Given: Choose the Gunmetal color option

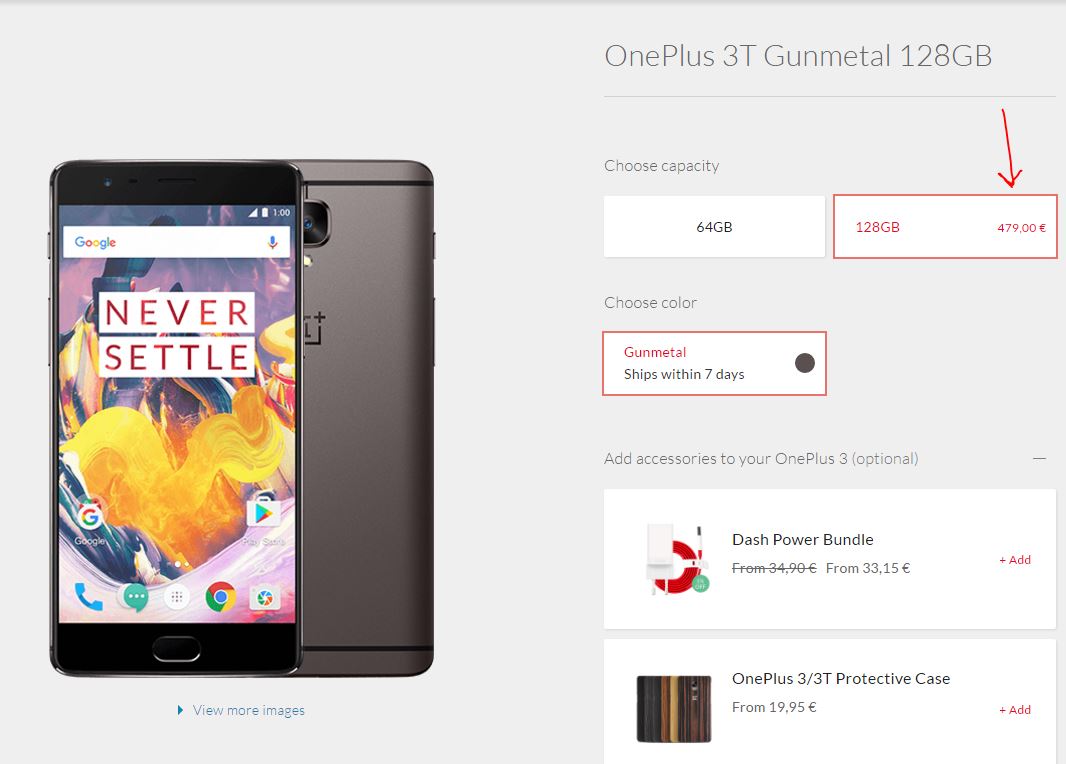Looking at the screenshot, I should coord(714,363).
